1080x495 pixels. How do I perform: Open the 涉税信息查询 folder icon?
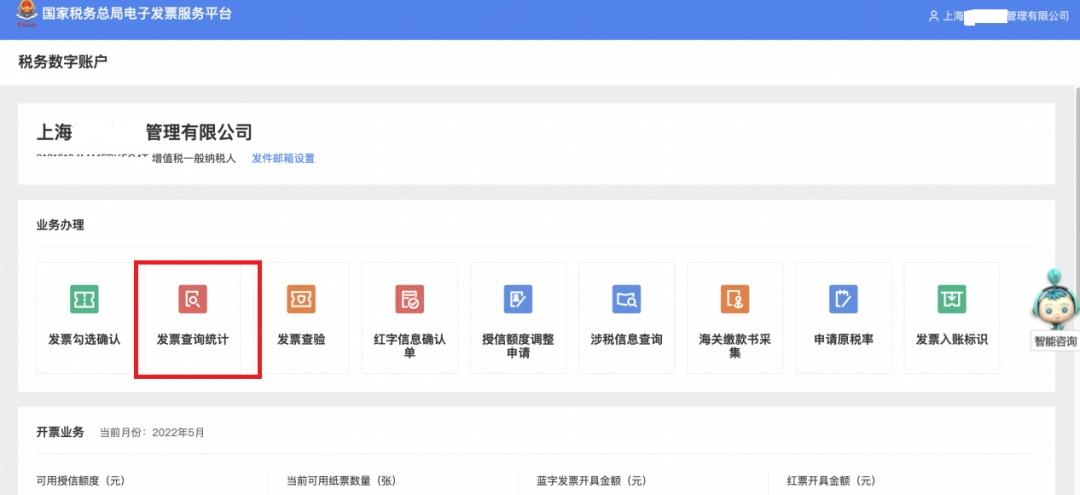(626, 298)
